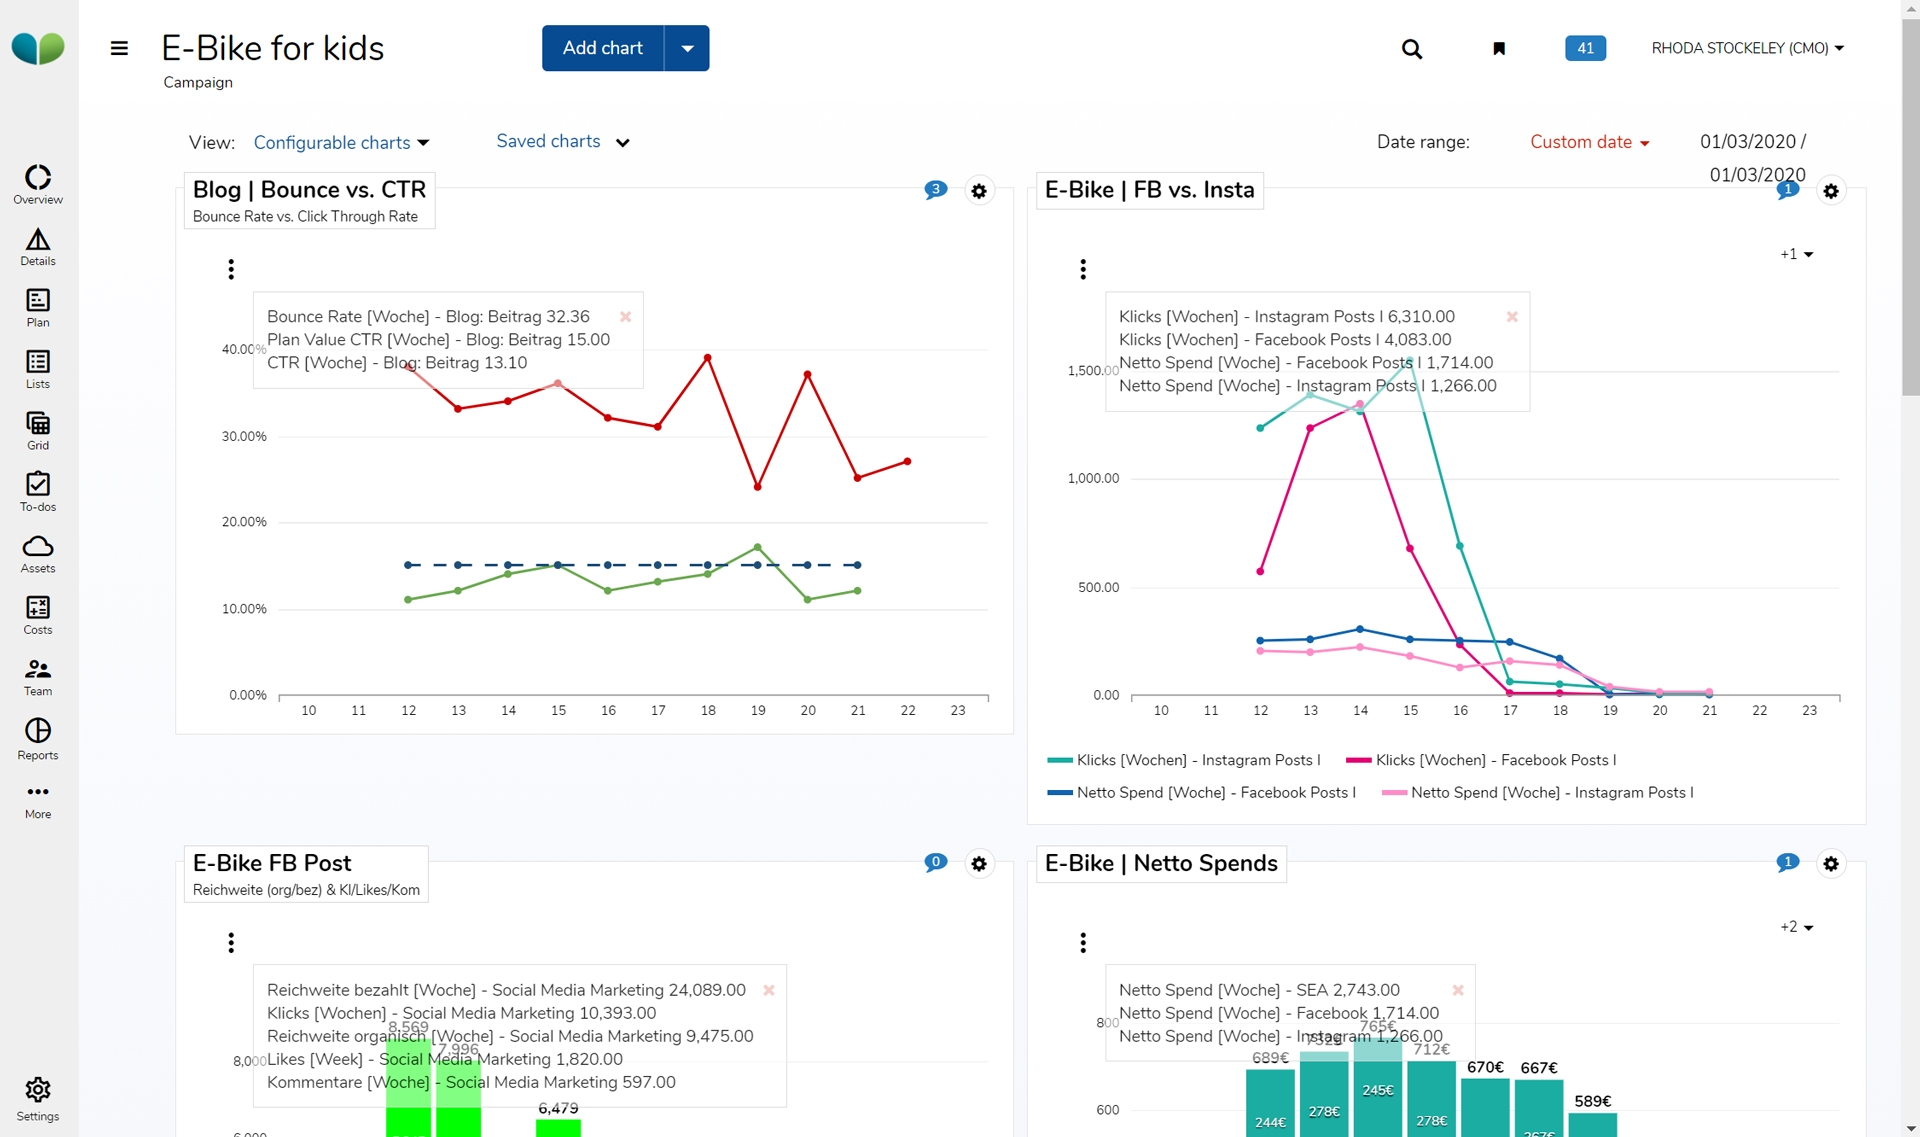Open the hamburger menu icon
This screenshot has width=1920, height=1137.
tap(119, 48)
